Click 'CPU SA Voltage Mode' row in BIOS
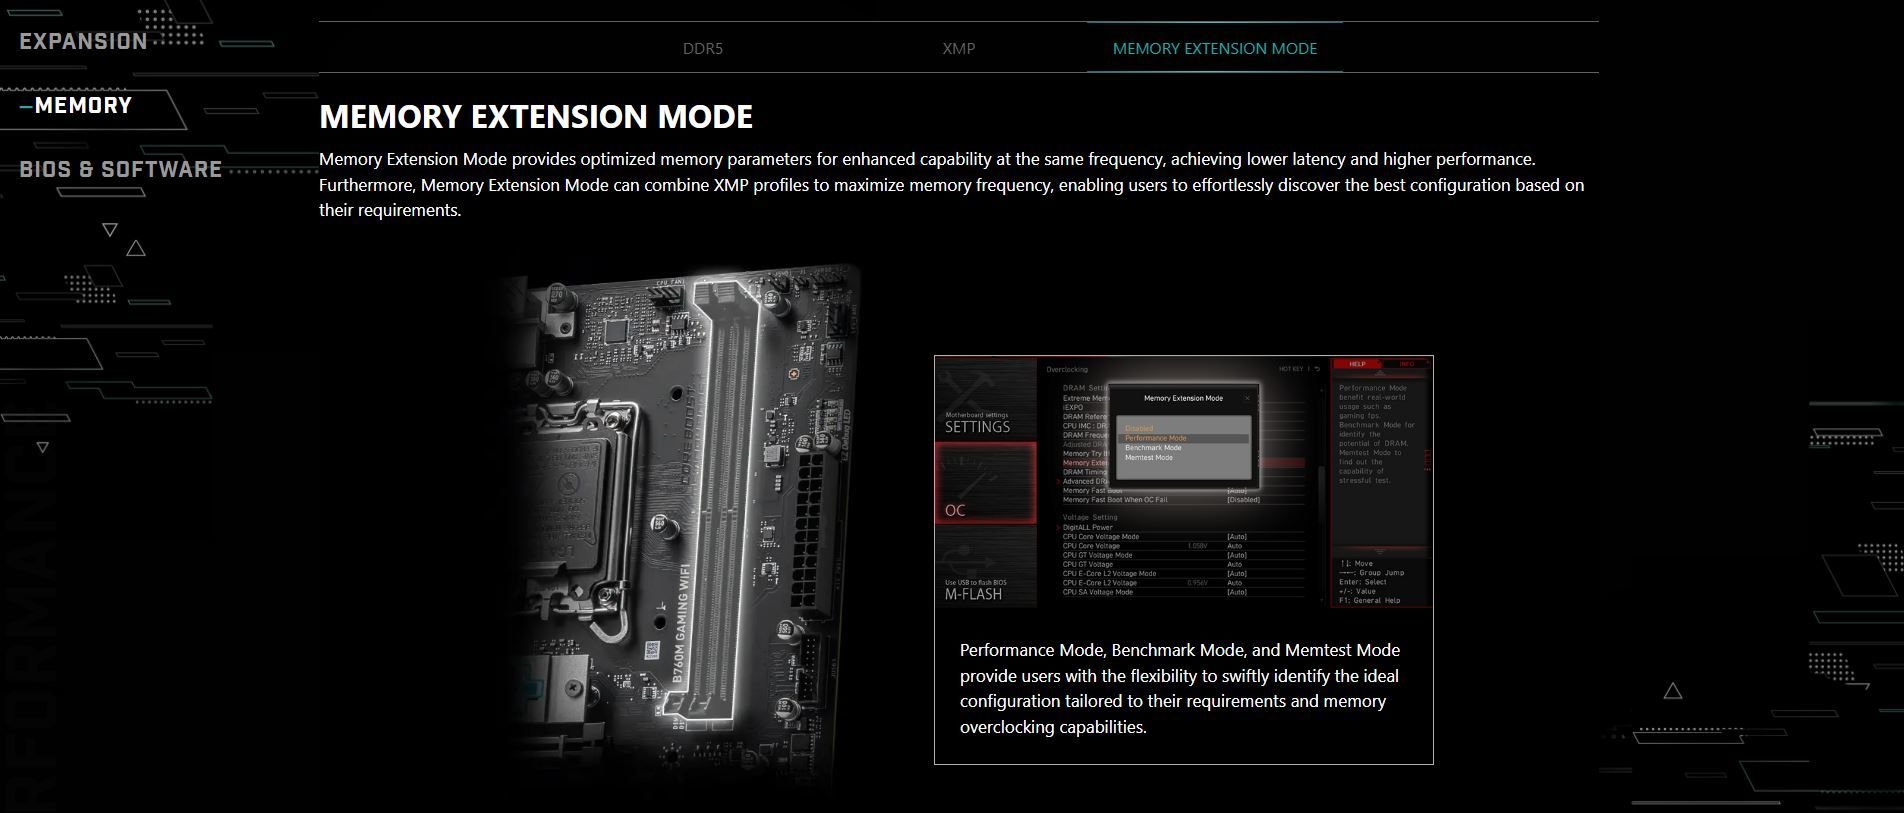 1183,592
